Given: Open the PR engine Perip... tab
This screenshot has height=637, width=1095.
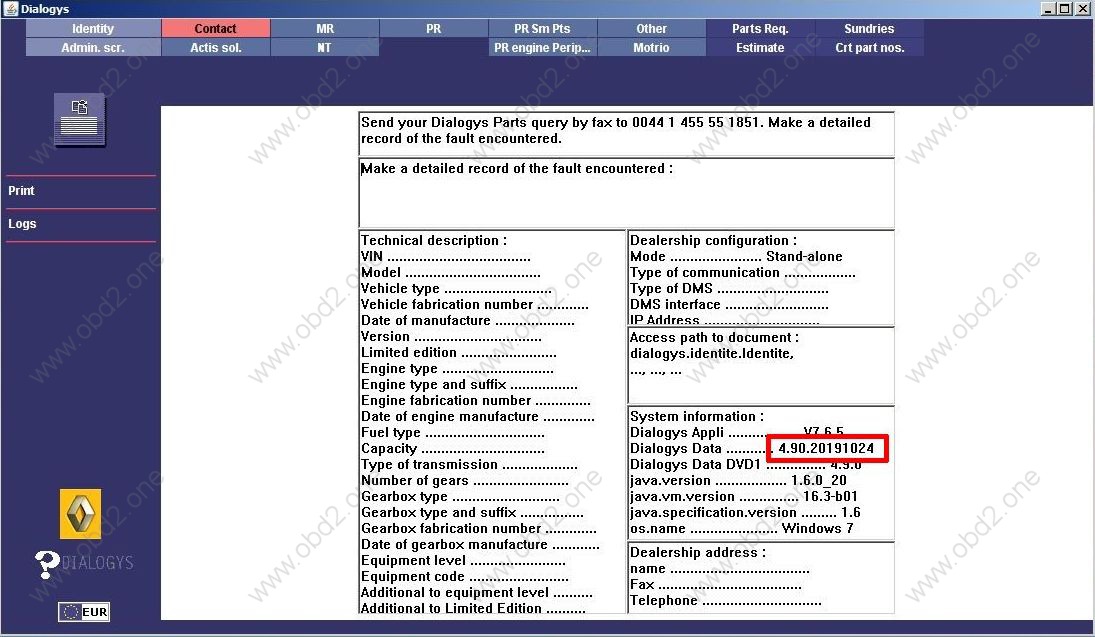Looking at the screenshot, I should point(542,47).
